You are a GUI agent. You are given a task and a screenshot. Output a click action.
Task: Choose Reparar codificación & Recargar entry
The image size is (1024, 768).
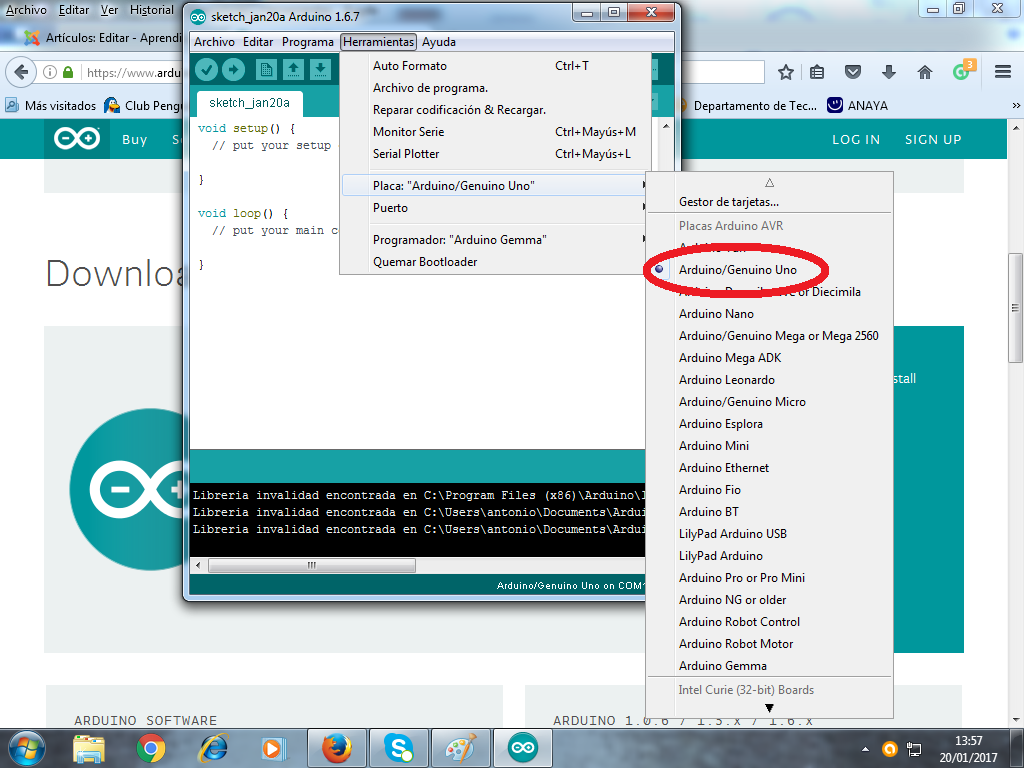pos(495,110)
